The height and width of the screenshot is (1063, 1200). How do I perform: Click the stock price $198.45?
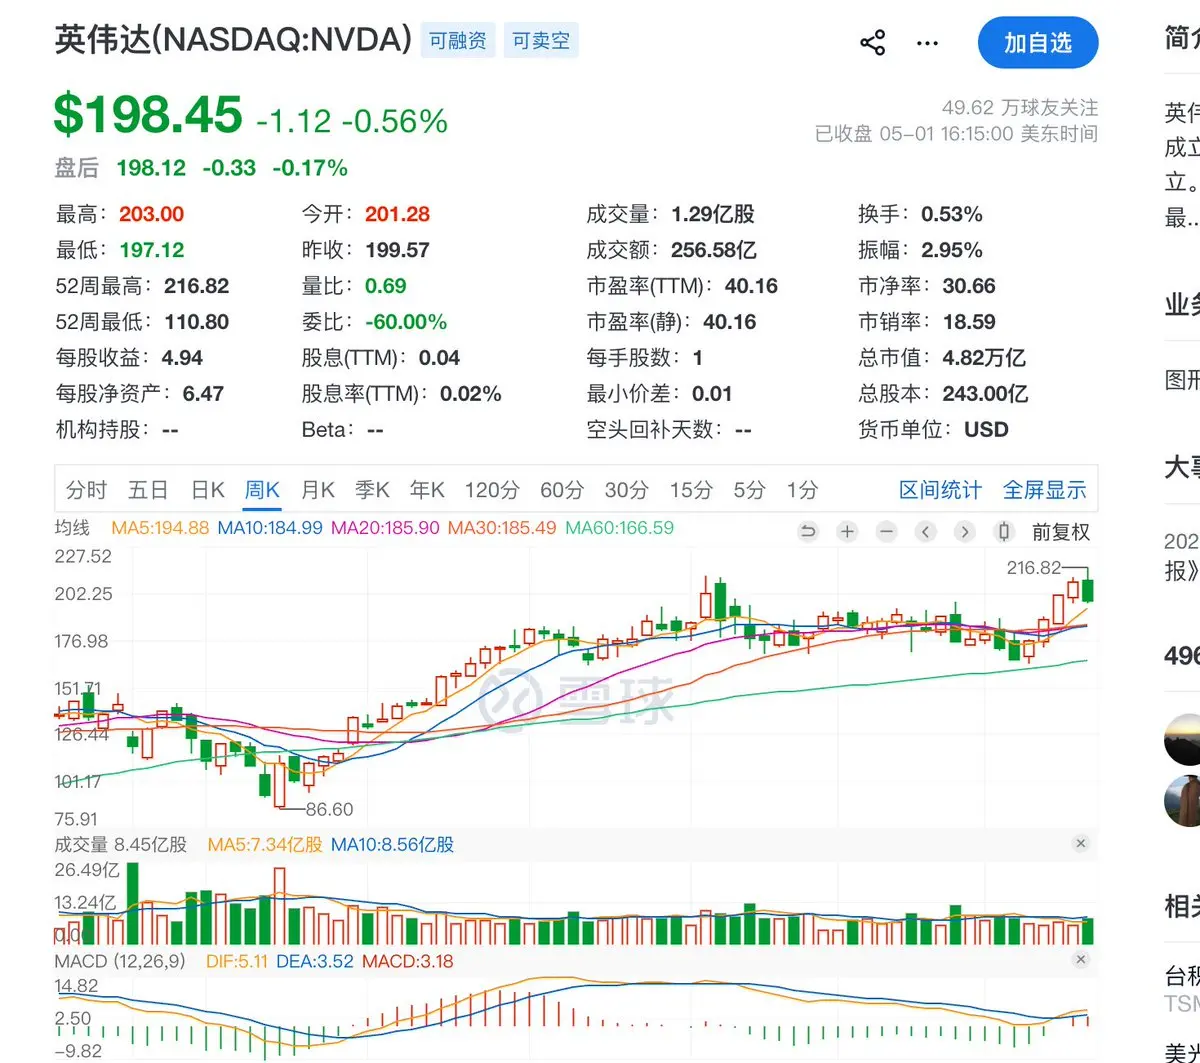click(x=148, y=115)
